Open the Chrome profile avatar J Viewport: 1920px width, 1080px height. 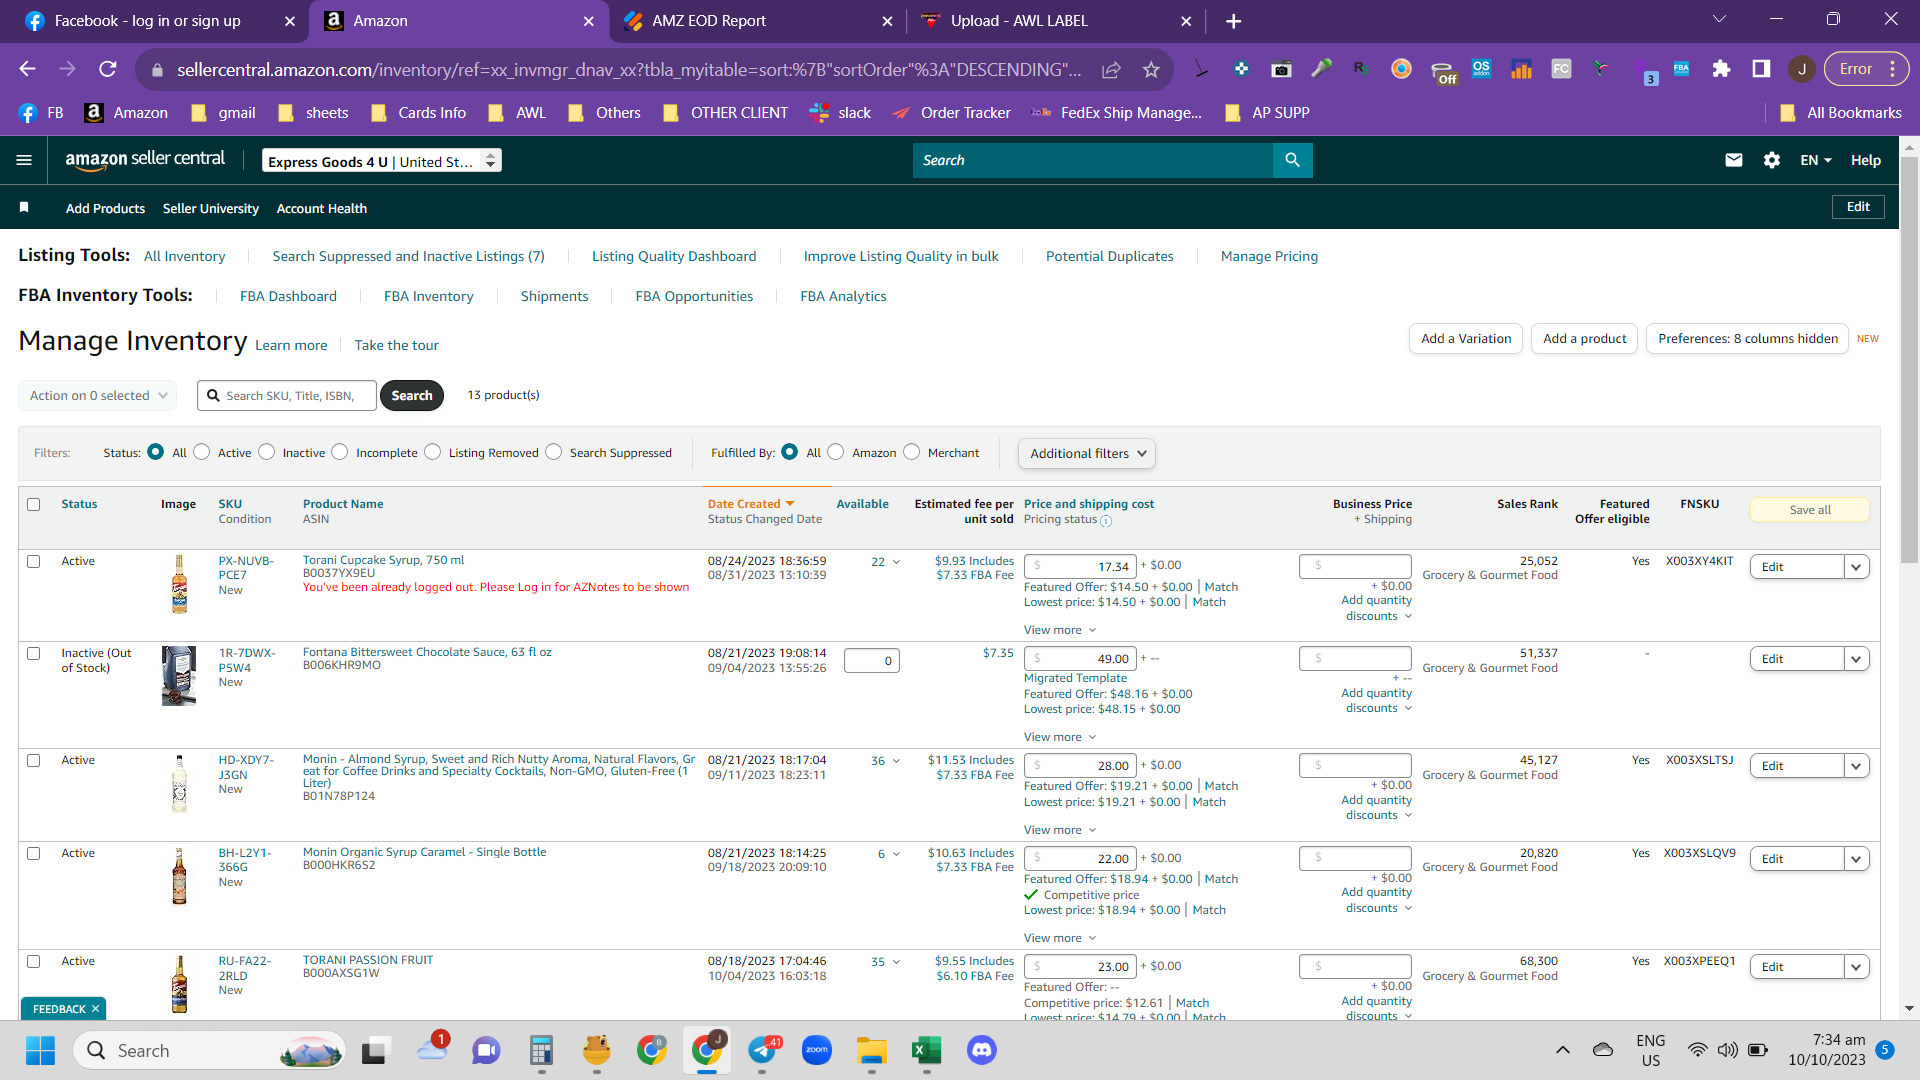pos(1801,69)
